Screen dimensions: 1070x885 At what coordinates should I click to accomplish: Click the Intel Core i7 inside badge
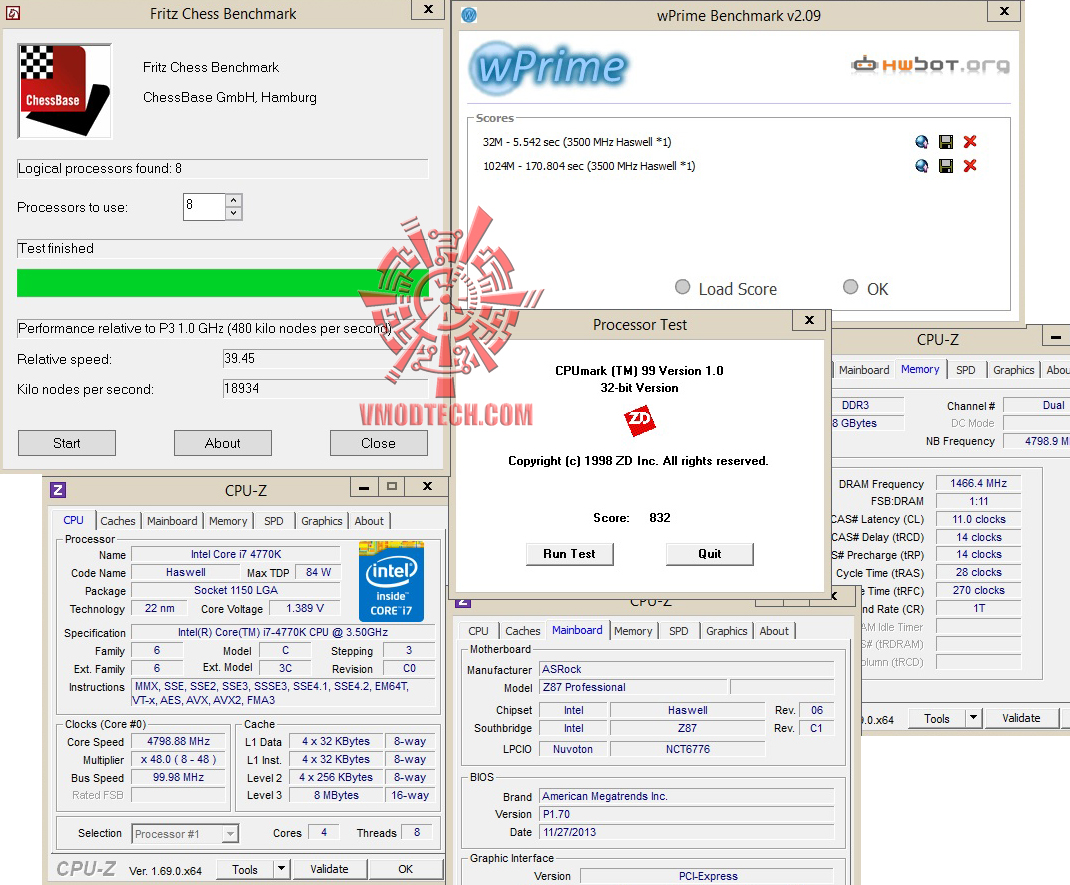point(391,581)
